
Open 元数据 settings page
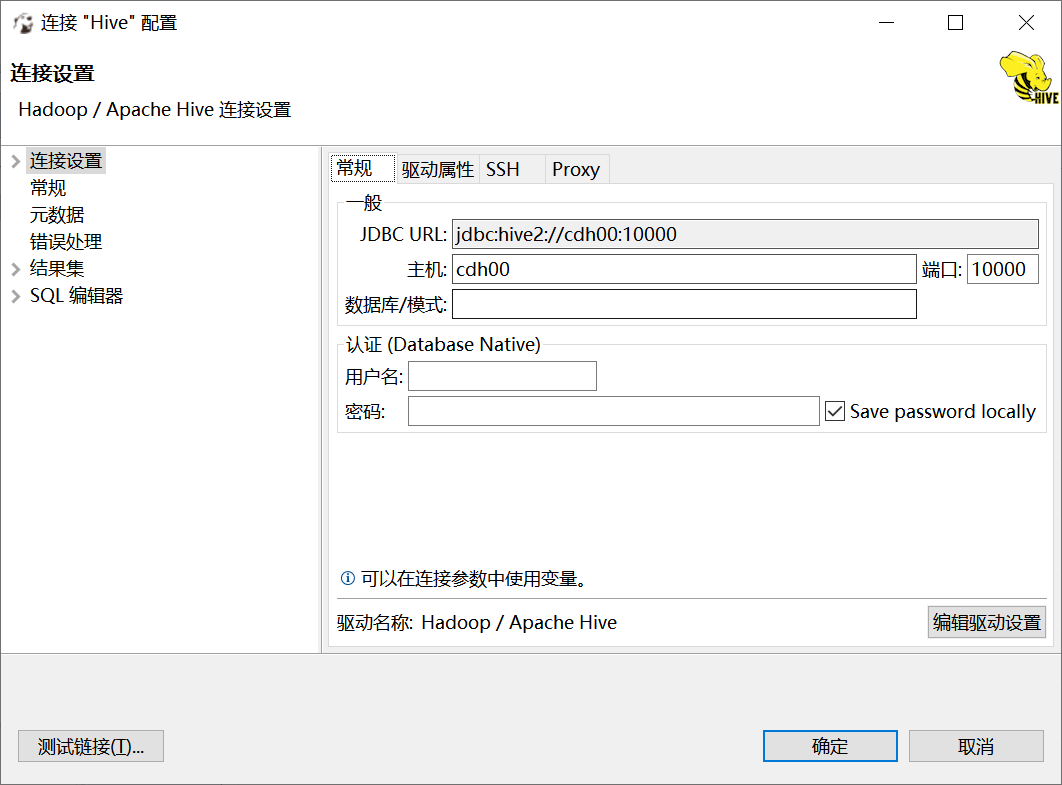(57, 215)
